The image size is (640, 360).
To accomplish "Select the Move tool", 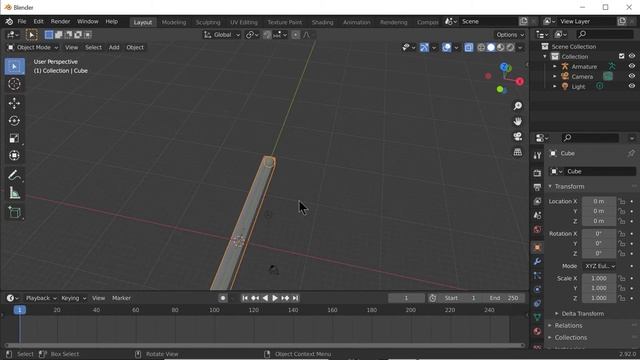I will tap(14, 103).
